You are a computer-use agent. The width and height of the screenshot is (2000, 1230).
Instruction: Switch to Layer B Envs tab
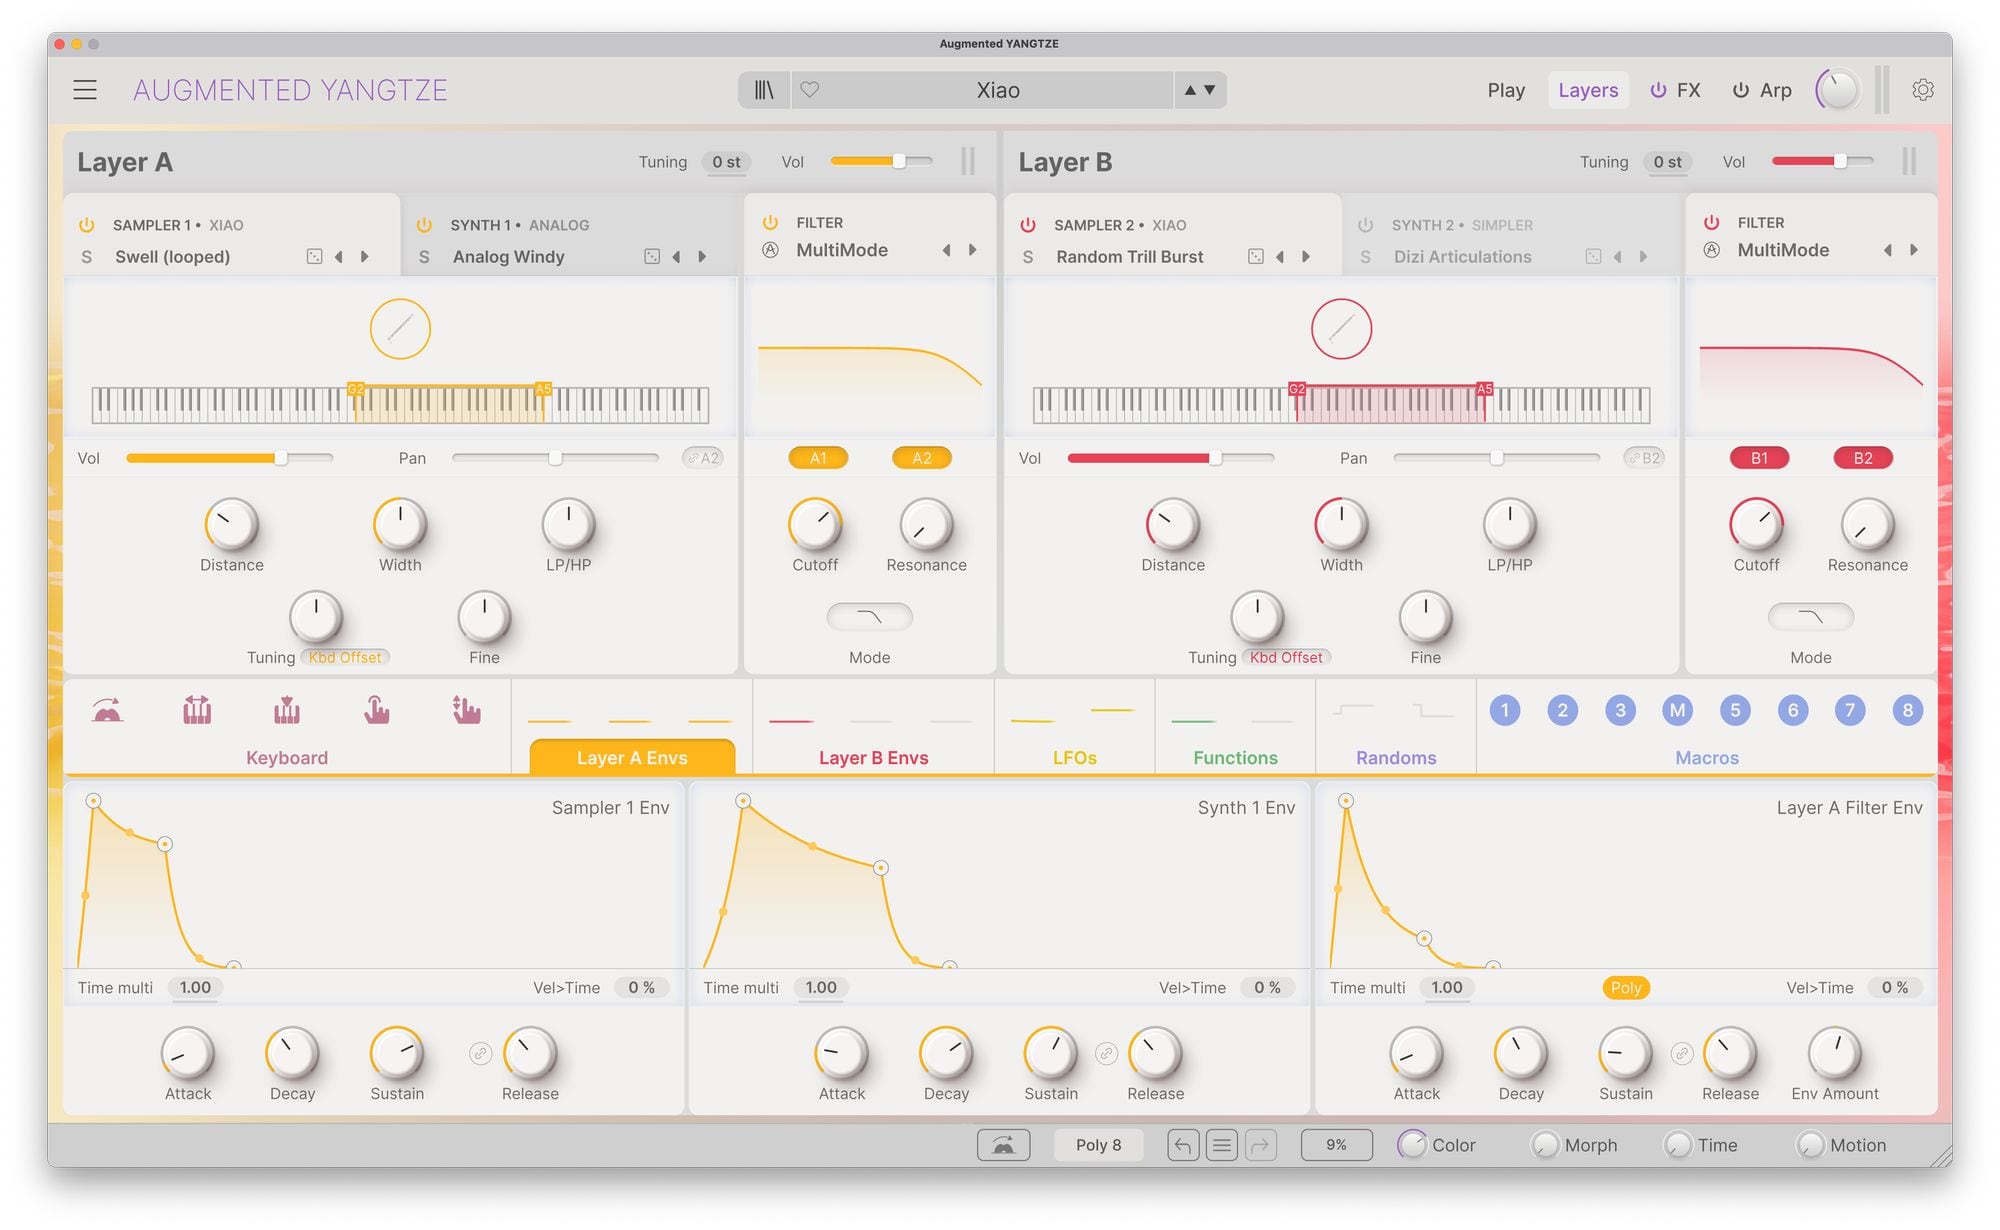pos(873,757)
